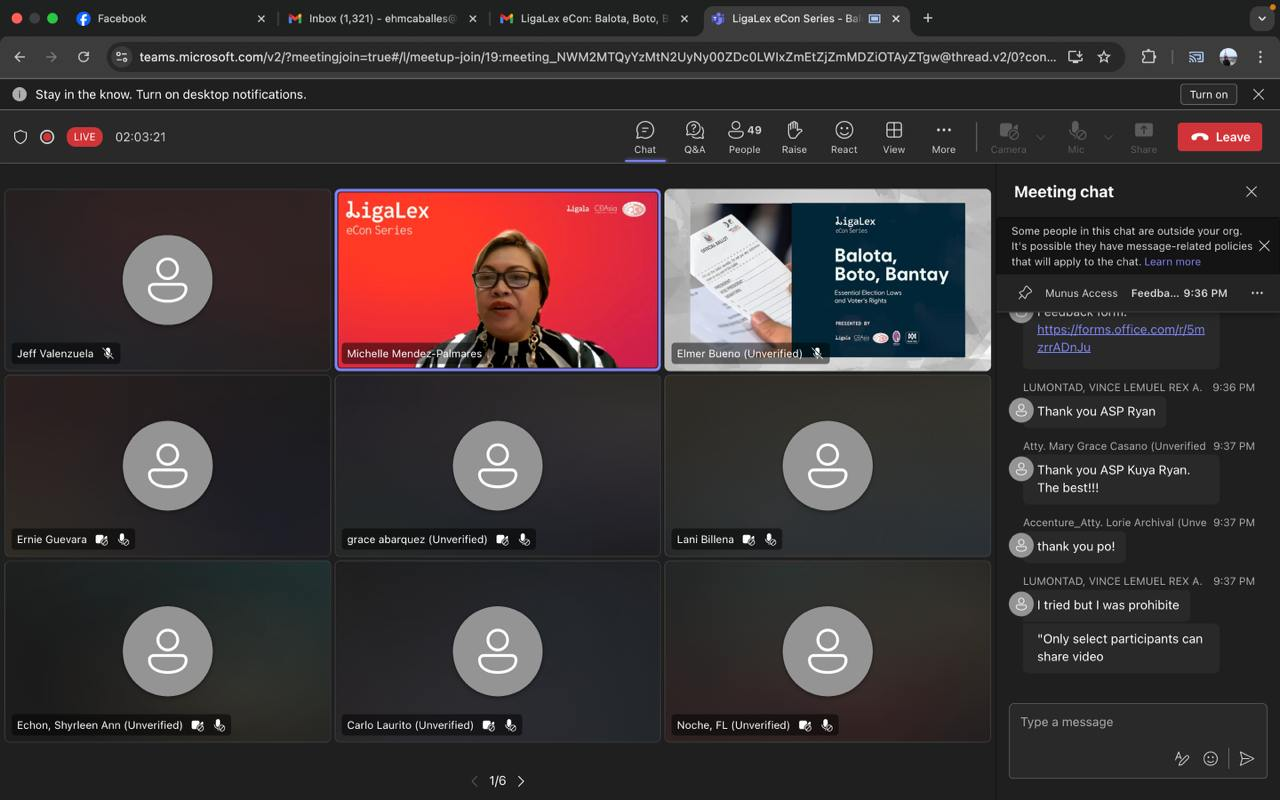Toggle the Chat panel

(x=645, y=137)
